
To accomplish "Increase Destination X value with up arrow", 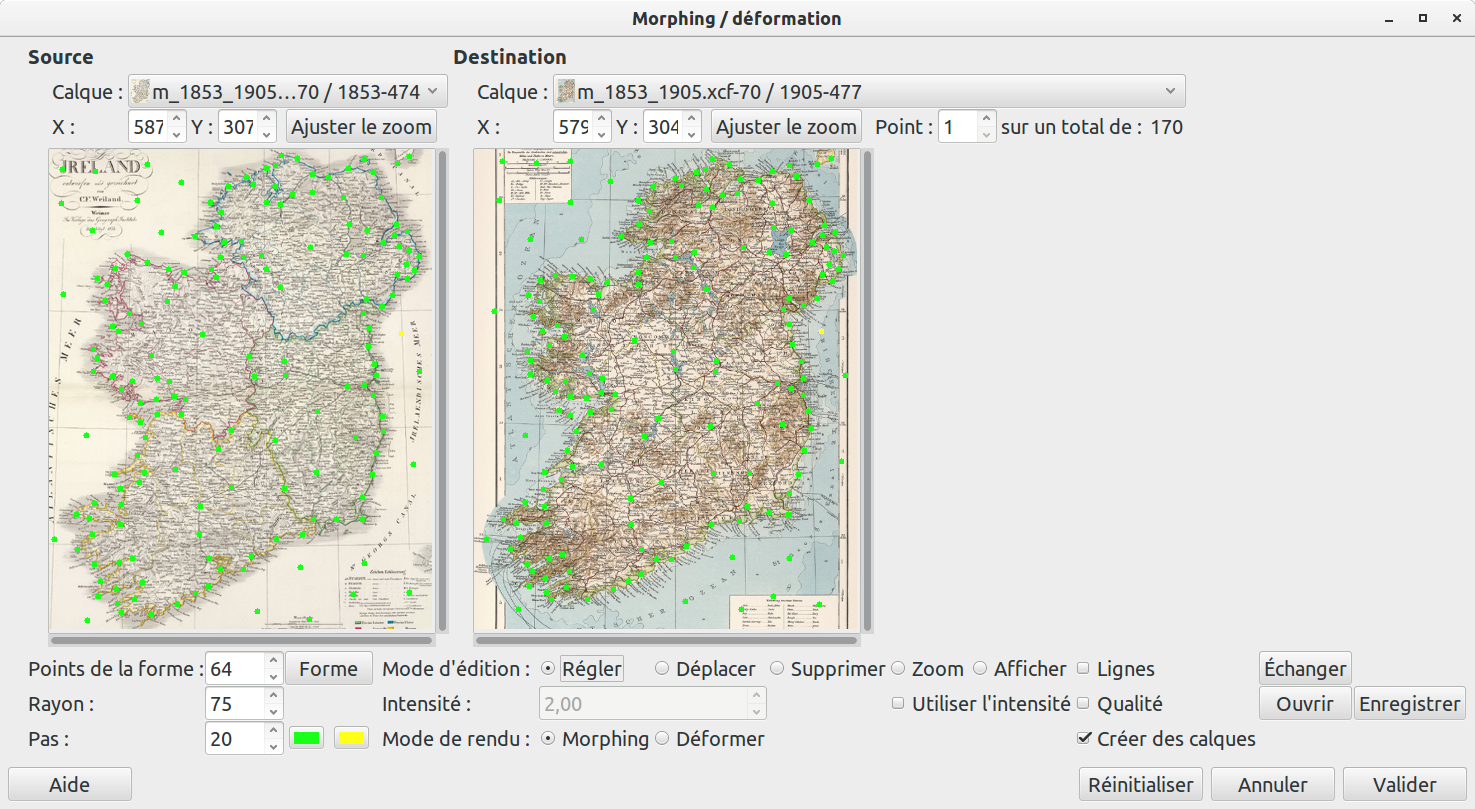I will pos(600,119).
